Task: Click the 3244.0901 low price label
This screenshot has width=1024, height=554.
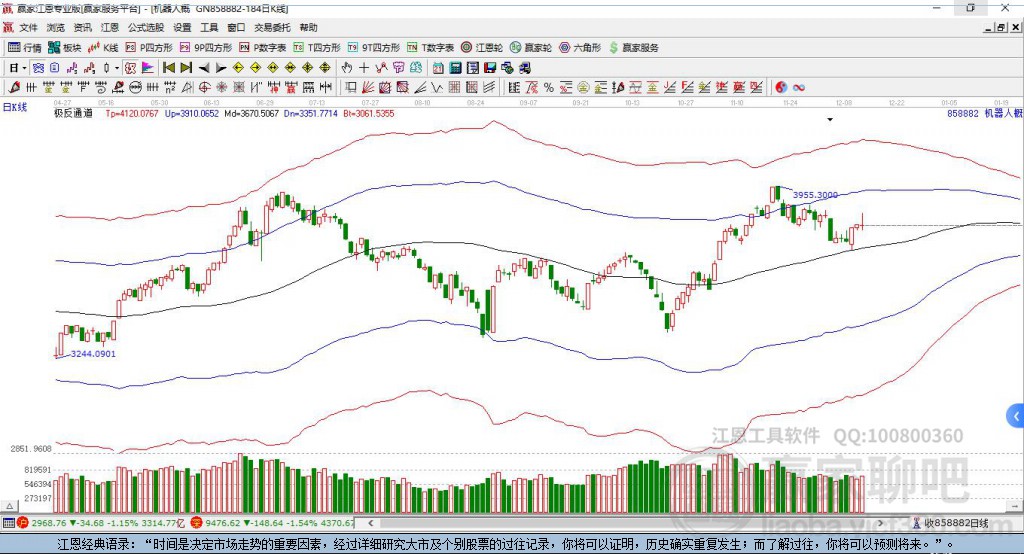Action: tap(93, 353)
